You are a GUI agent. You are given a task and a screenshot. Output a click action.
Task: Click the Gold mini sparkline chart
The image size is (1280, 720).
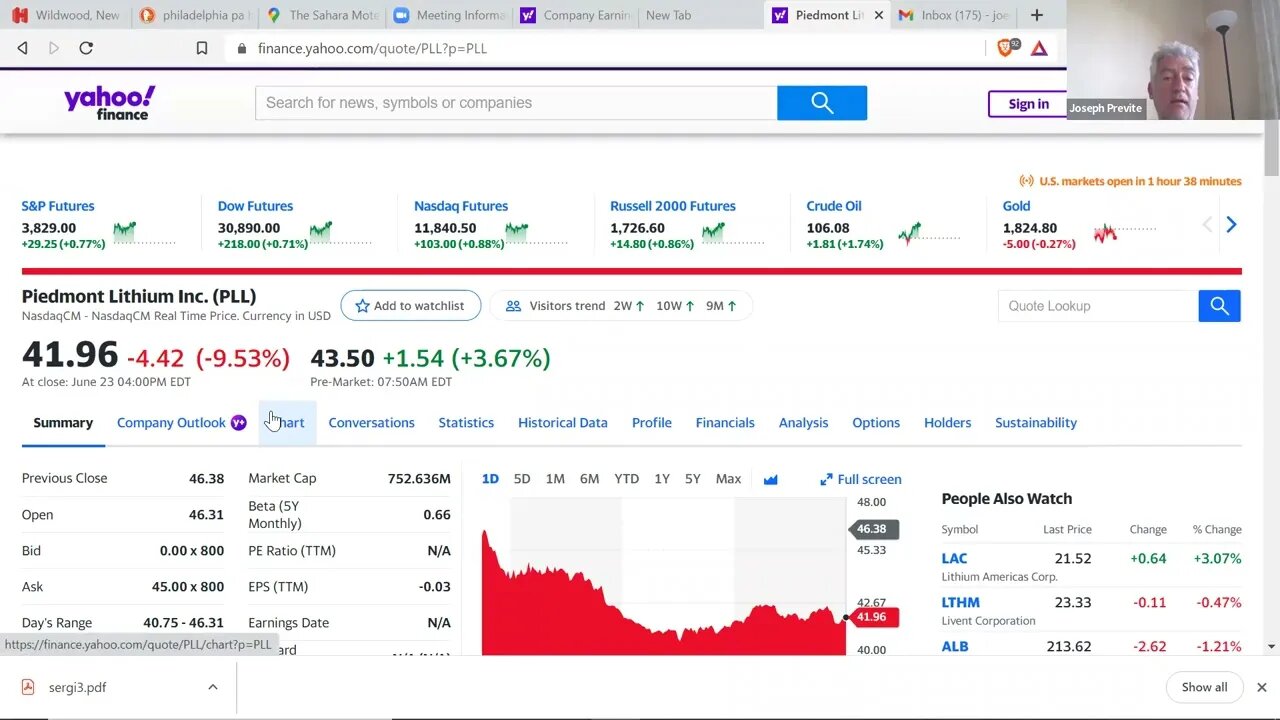pyautogui.click(x=1125, y=233)
